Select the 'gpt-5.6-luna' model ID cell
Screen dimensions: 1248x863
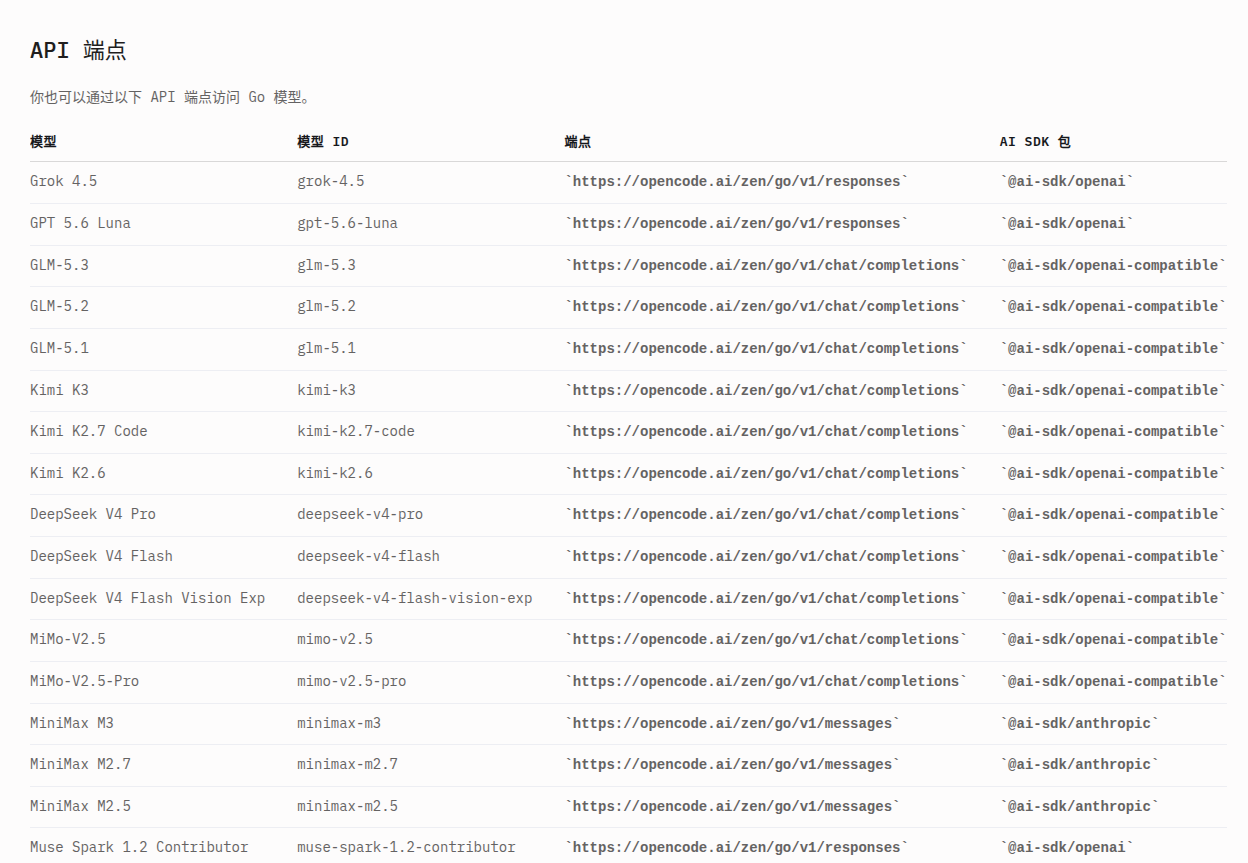click(347, 223)
